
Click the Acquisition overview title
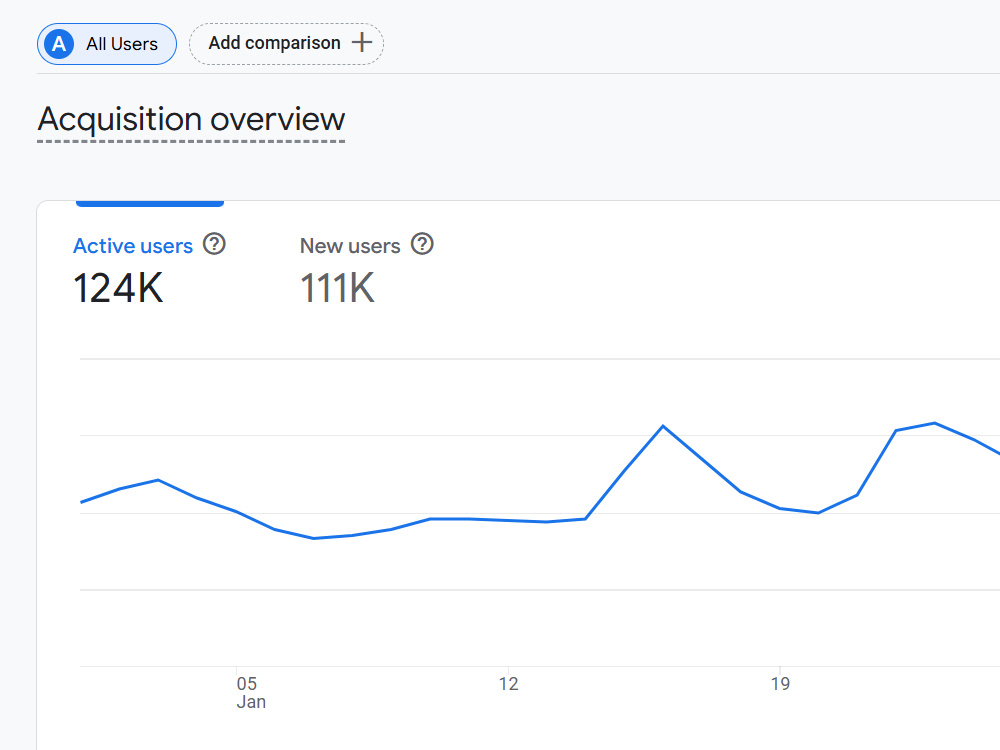click(191, 119)
